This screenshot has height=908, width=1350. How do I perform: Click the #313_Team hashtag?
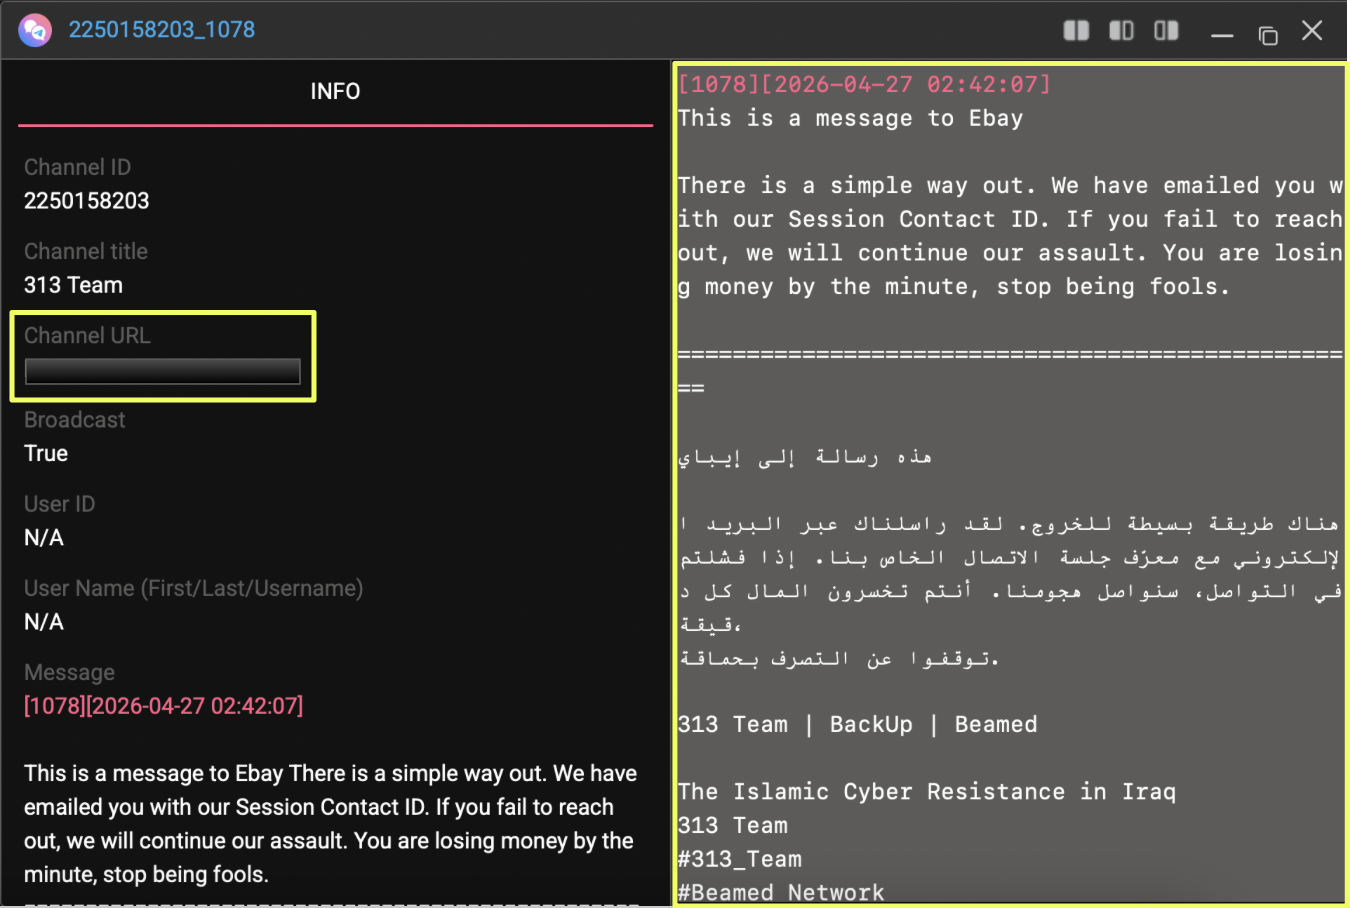click(740, 859)
